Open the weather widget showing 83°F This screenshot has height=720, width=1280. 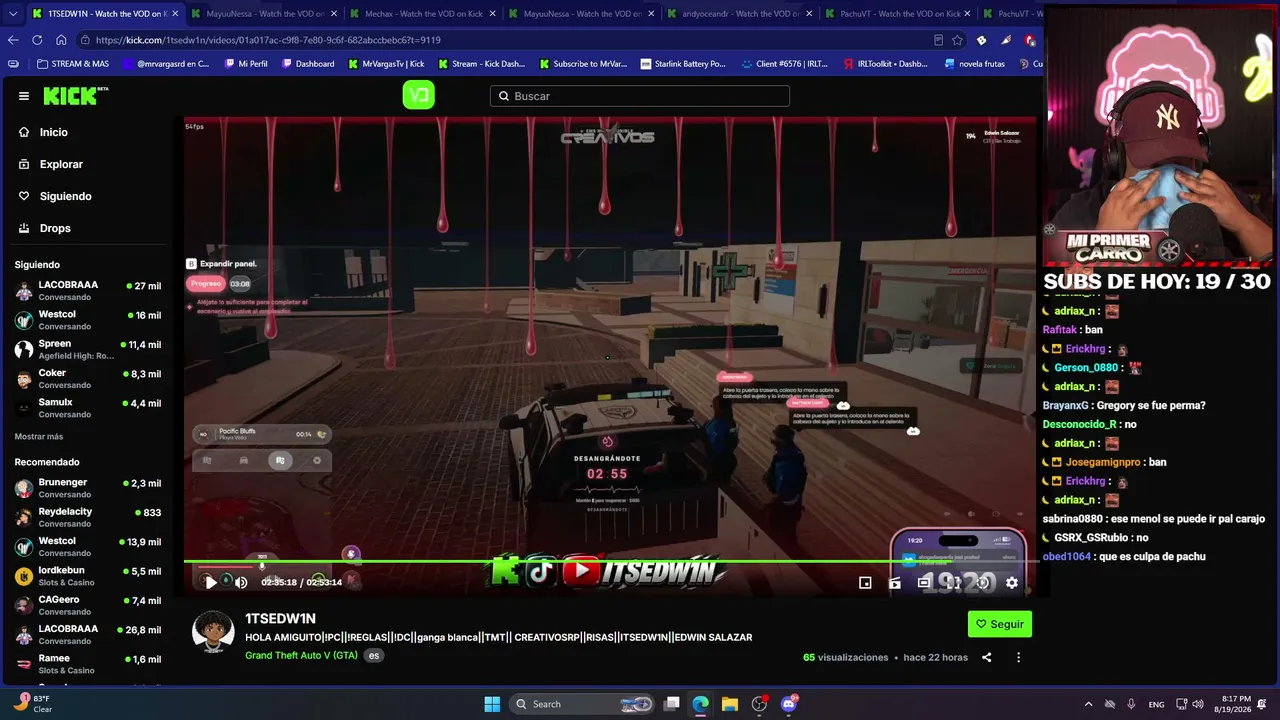point(34,704)
